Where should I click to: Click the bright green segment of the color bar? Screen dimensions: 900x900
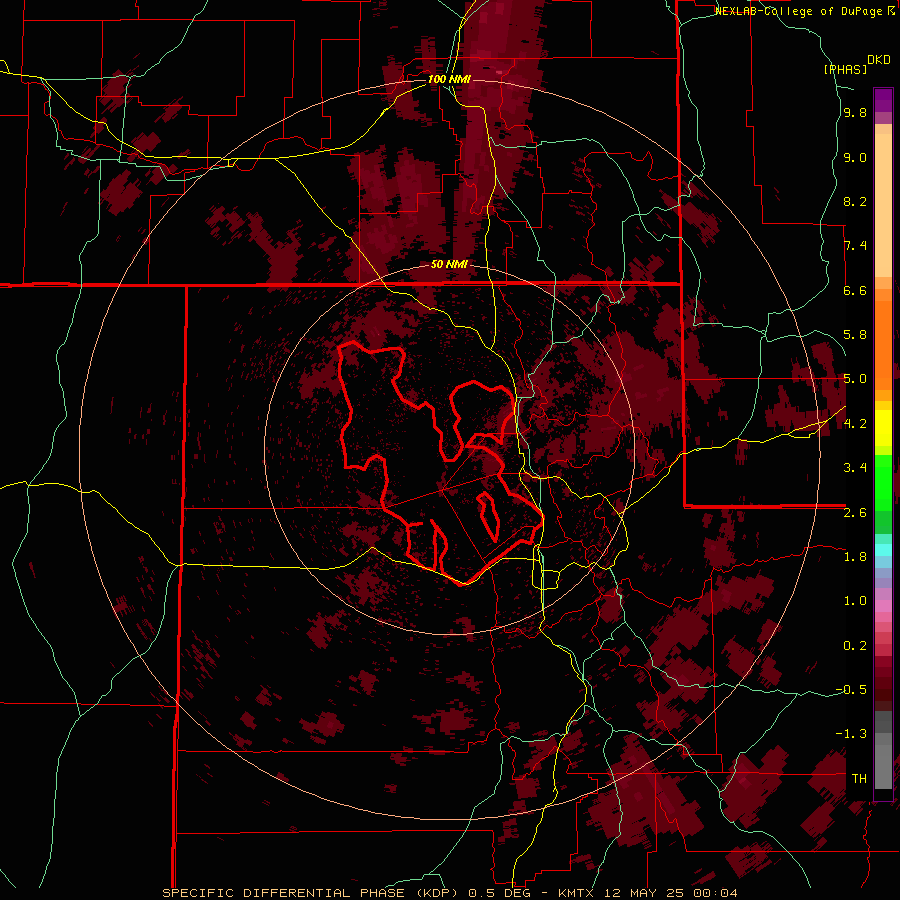pyautogui.click(x=883, y=482)
